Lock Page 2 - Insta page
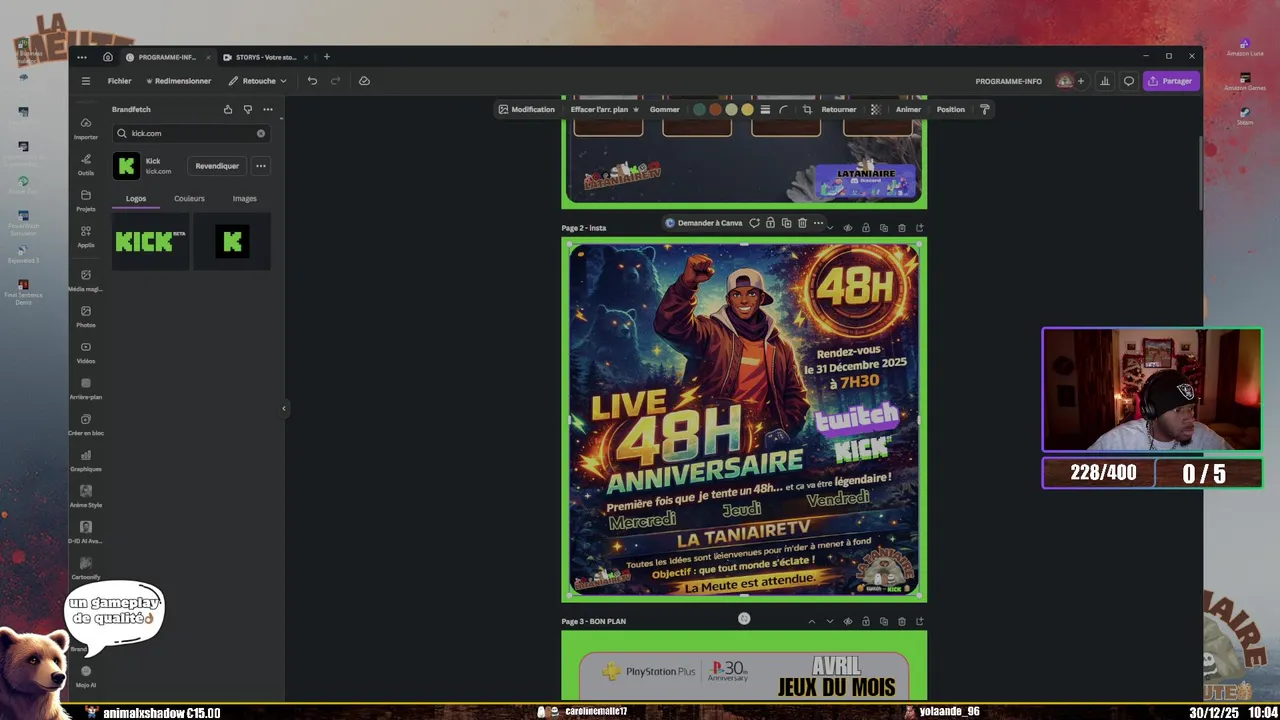Viewport: 1280px width, 720px height. [866, 228]
